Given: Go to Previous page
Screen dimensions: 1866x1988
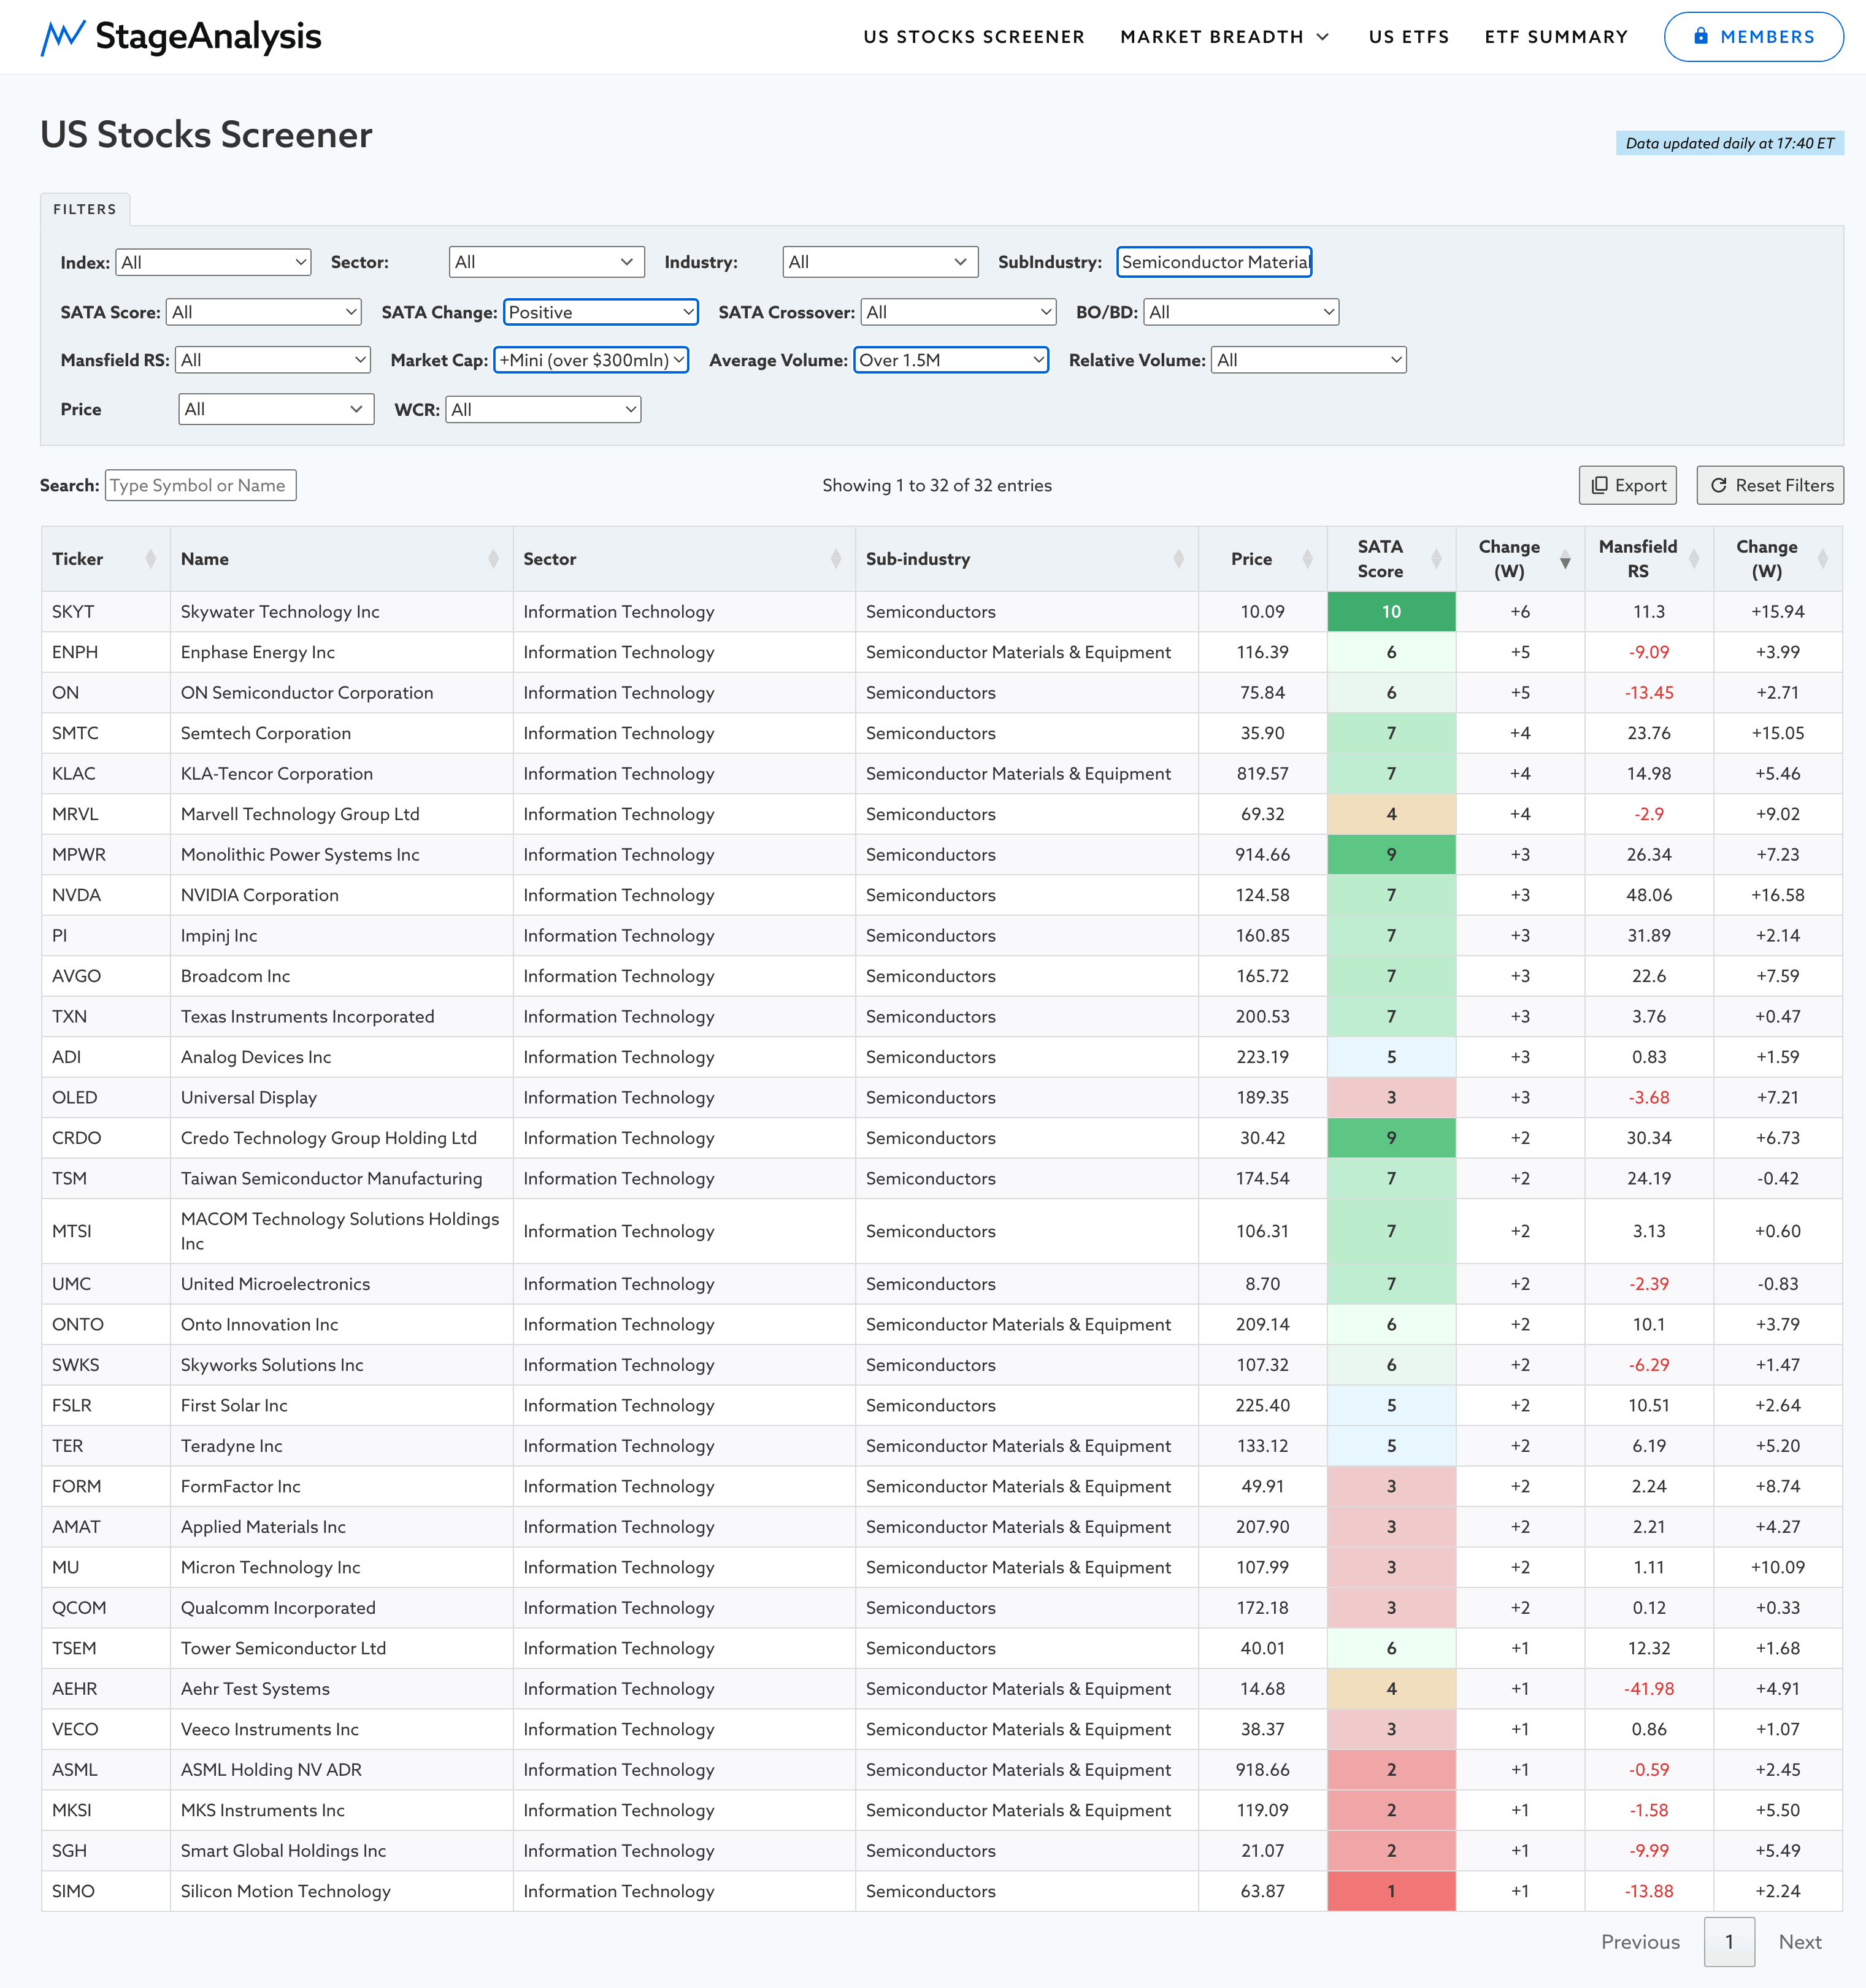Looking at the screenshot, I should coord(1640,1941).
